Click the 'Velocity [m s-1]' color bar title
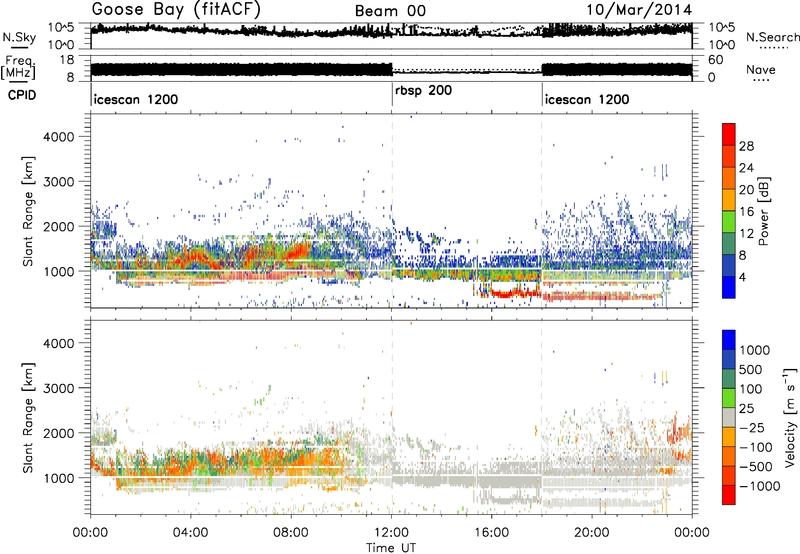The height and width of the screenshot is (554, 800). (790, 417)
